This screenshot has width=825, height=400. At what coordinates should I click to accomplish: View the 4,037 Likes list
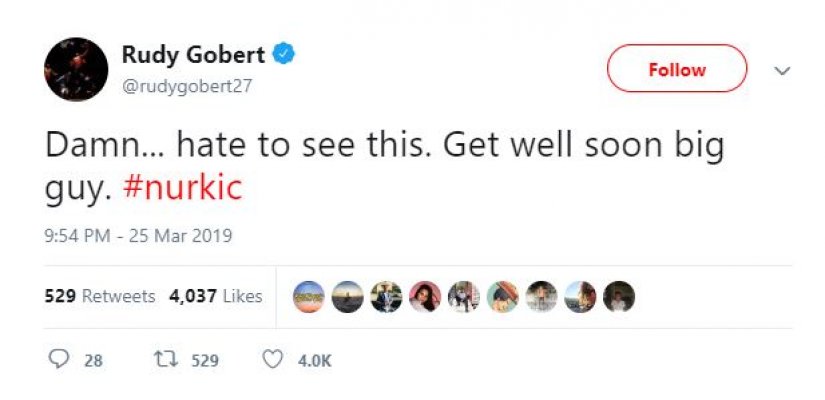click(215, 296)
